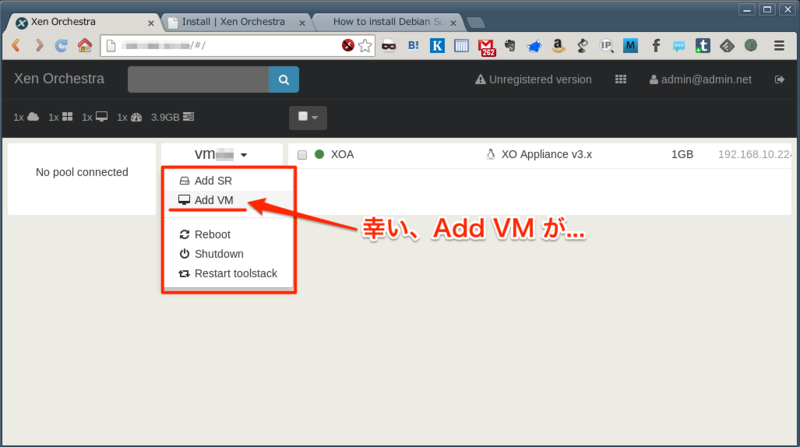Click the Xen Orchestra brand link

pos(59,79)
